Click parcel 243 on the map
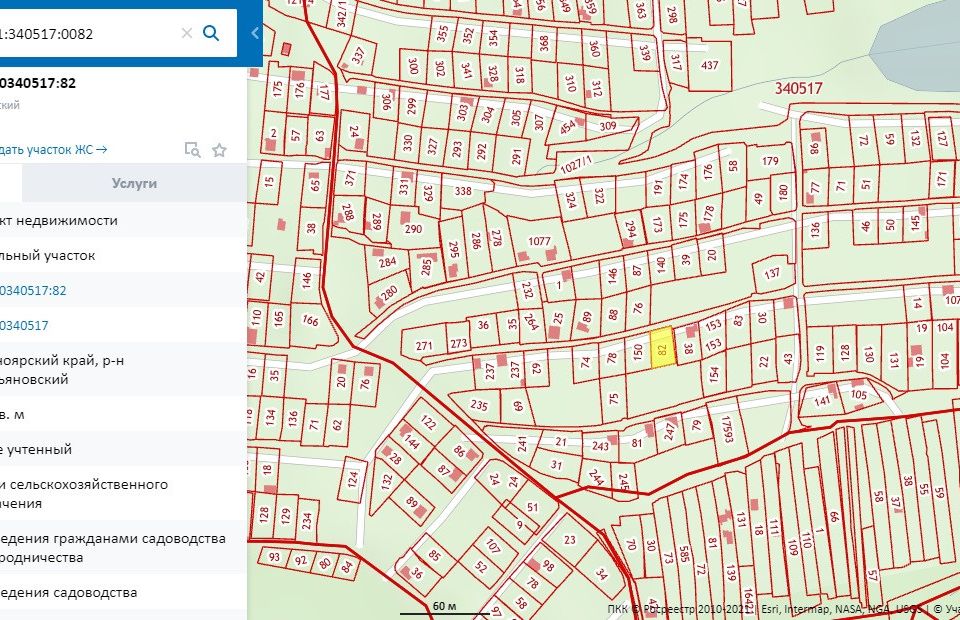 coord(600,446)
